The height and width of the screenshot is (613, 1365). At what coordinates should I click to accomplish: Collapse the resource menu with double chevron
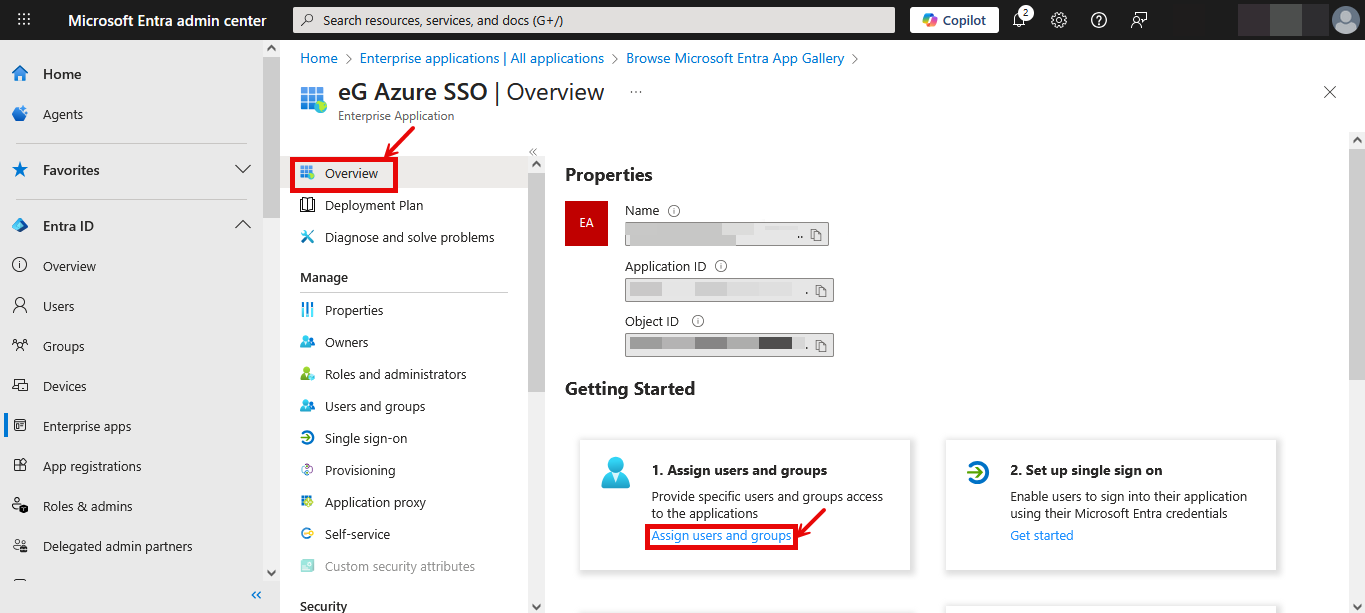coord(533,152)
